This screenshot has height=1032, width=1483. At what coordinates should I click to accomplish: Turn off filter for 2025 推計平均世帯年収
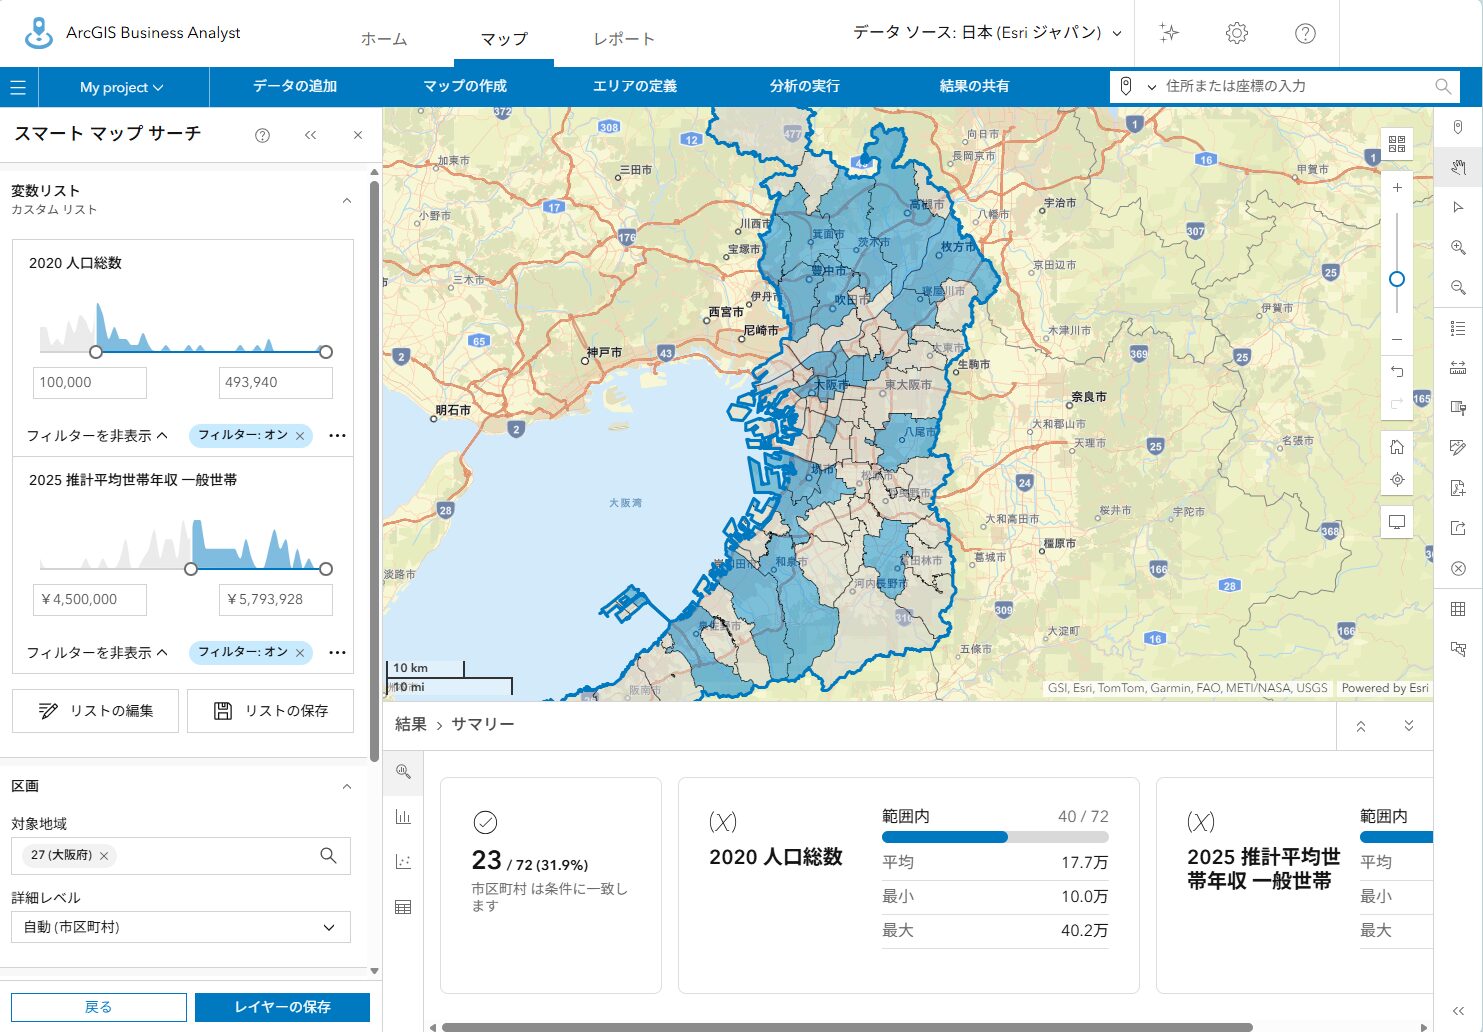pos(300,653)
